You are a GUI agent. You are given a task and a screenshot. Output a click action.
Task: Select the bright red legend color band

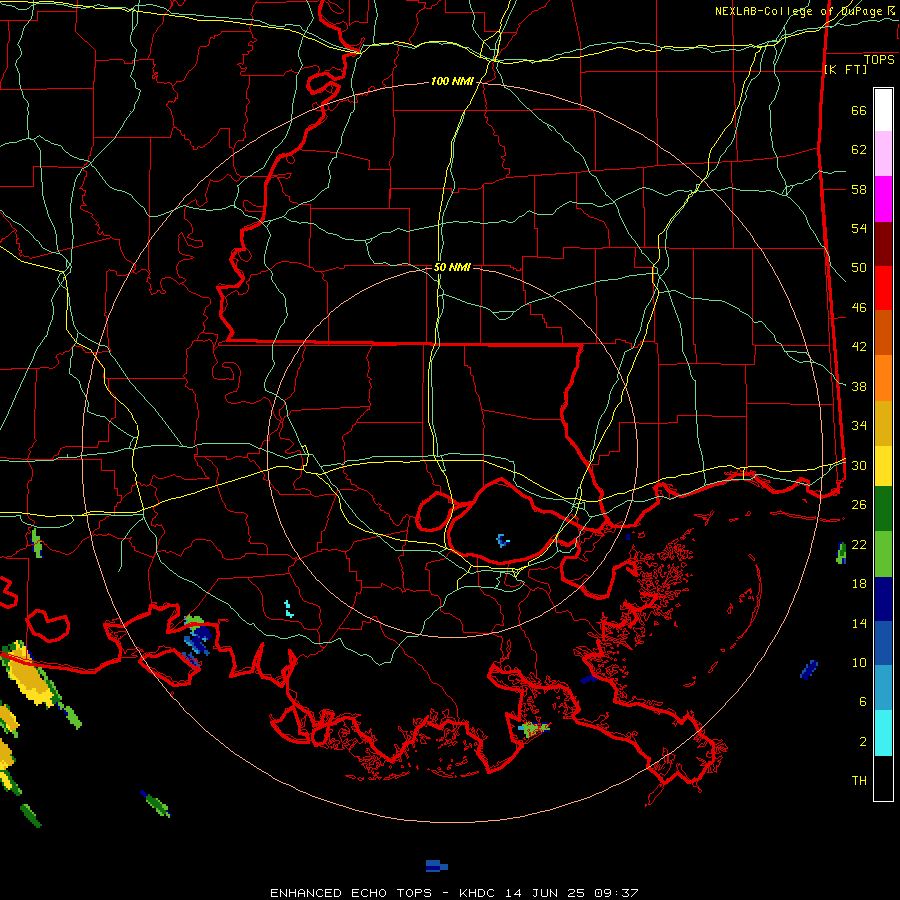click(883, 288)
